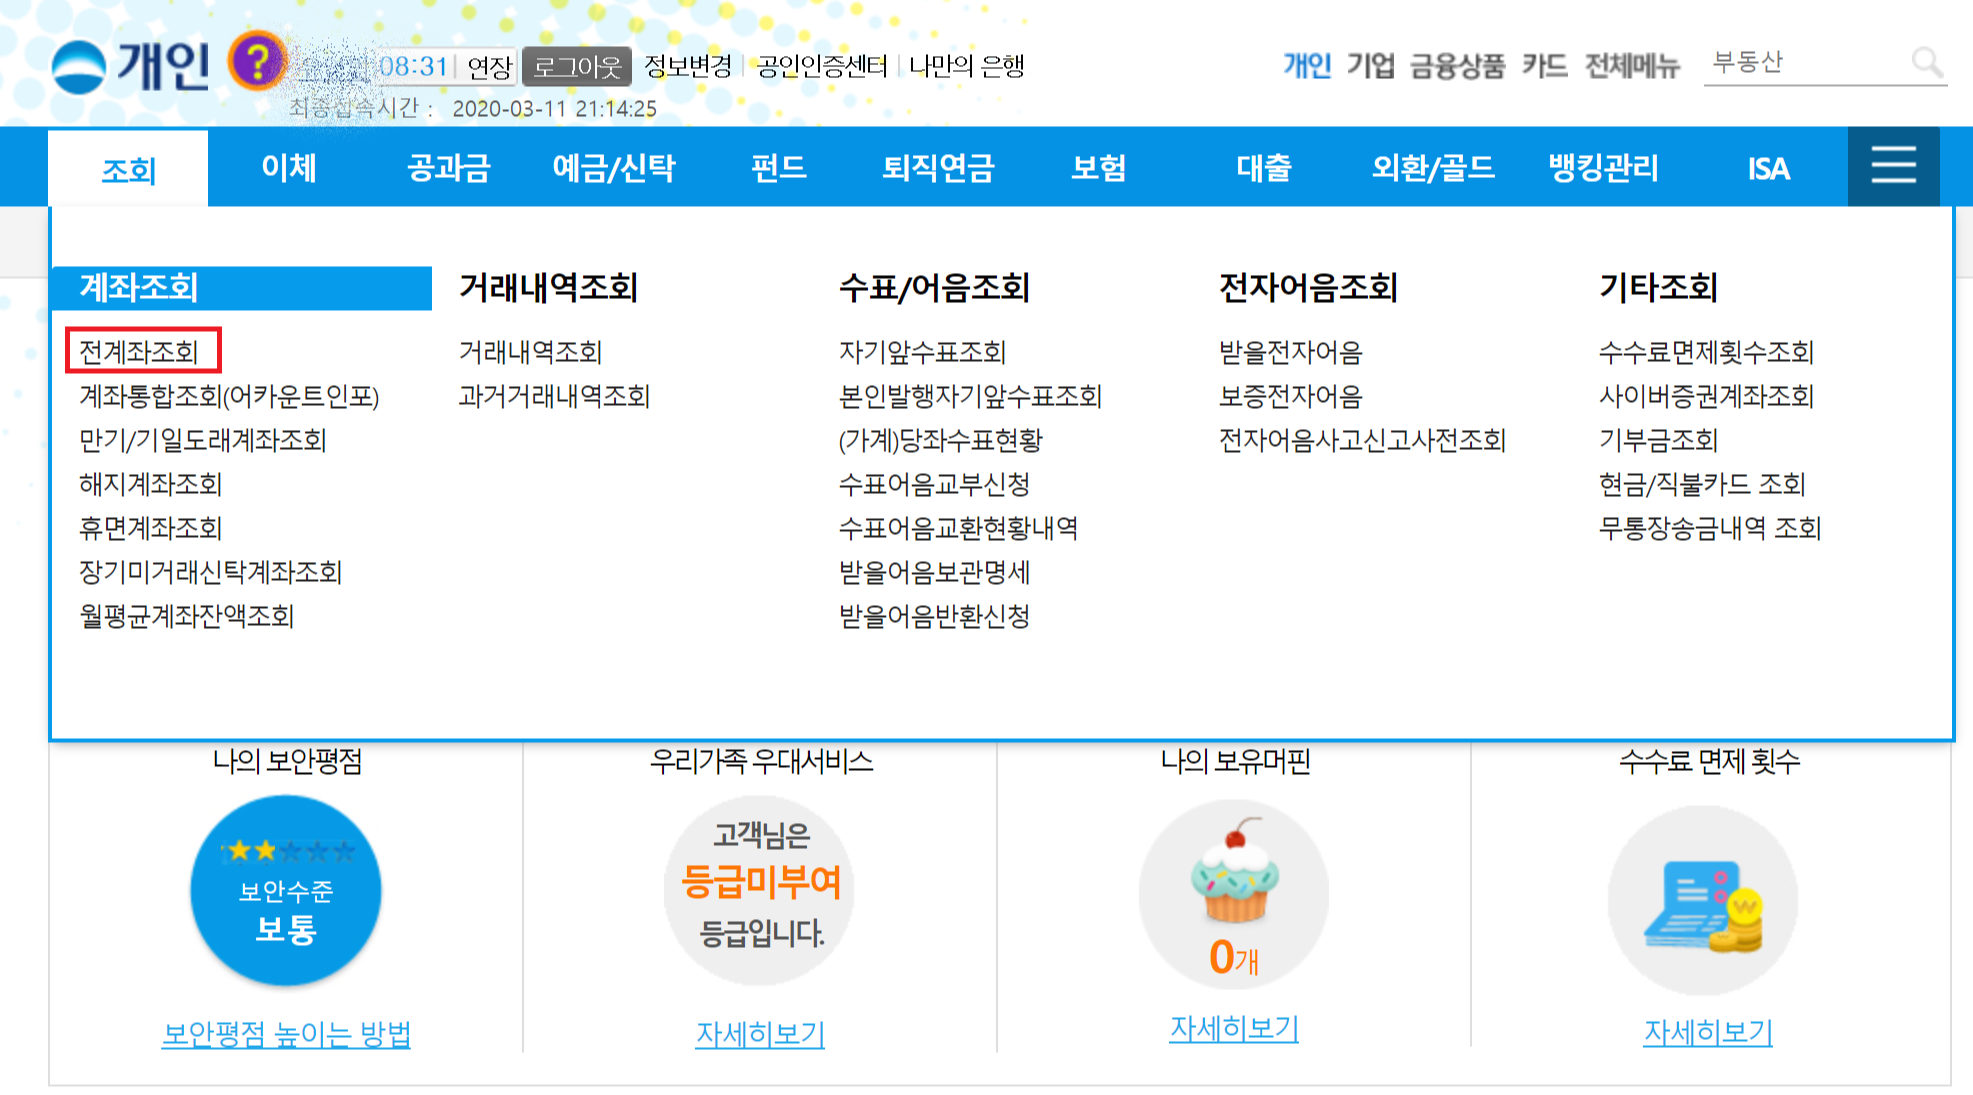Viewport: 1973px width, 1095px height.
Task: Click the search magnifier icon
Action: (1926, 63)
